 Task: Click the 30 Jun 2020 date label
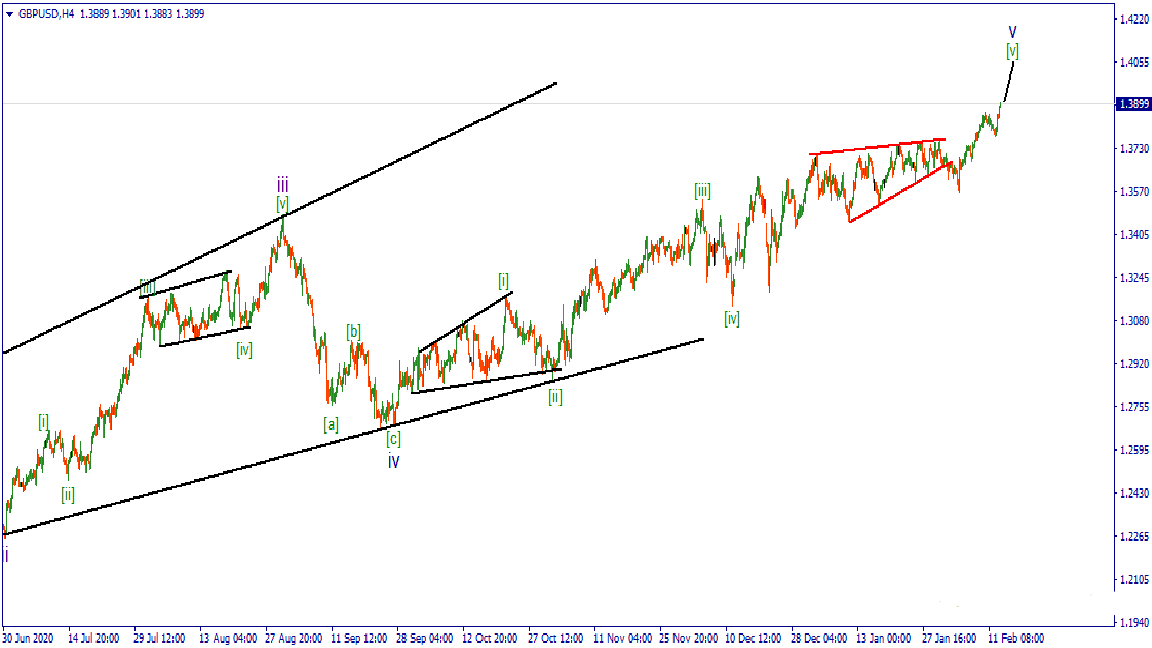pos(28,637)
